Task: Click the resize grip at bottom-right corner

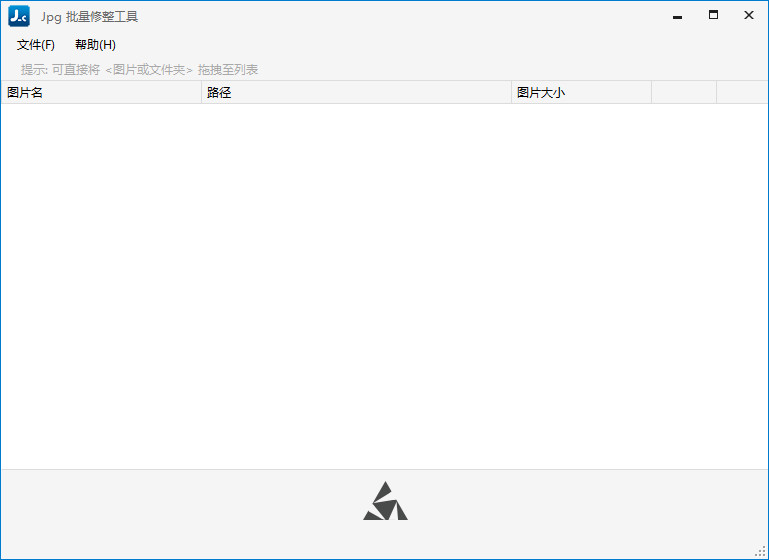Action: [x=760, y=552]
